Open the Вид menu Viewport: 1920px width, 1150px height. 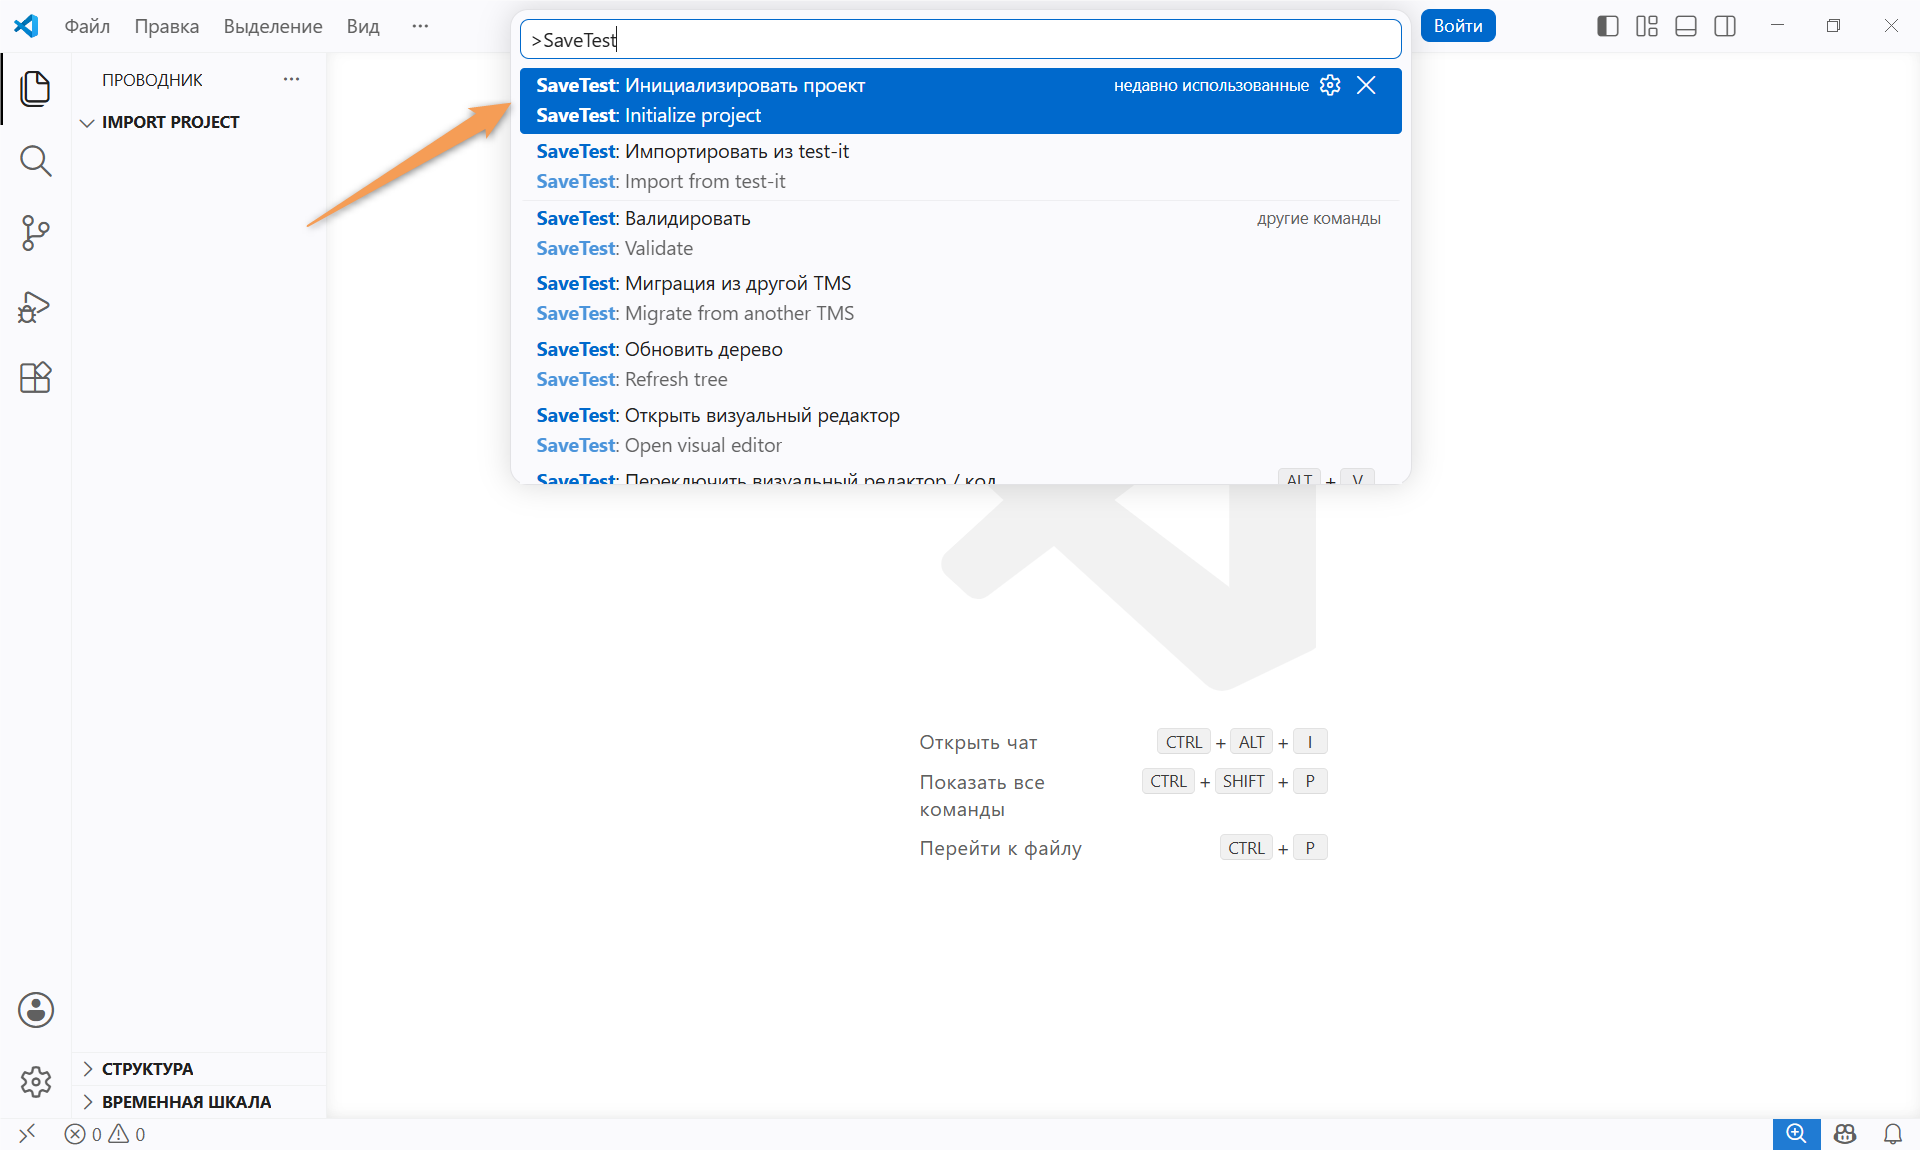363,26
